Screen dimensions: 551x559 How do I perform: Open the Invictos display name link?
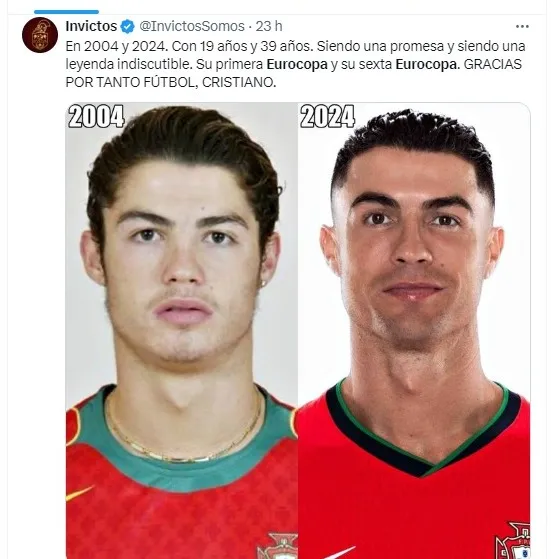(x=91, y=26)
